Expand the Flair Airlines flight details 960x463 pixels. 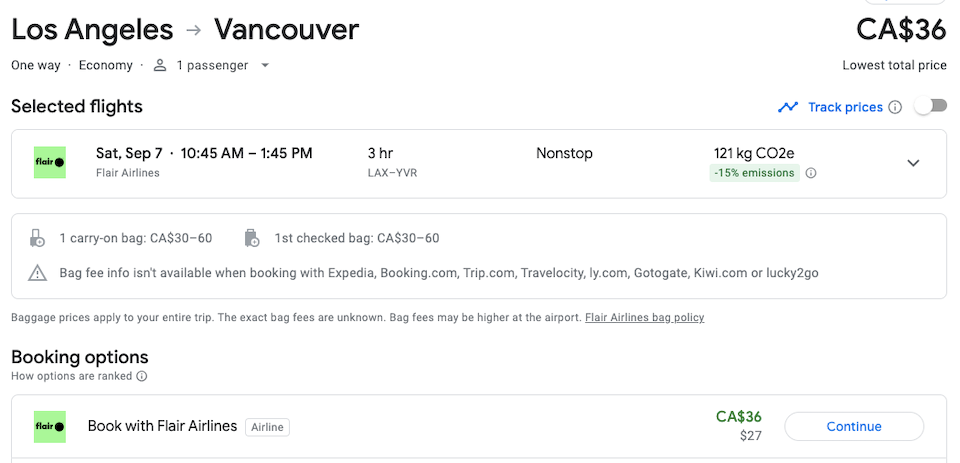[x=913, y=163]
